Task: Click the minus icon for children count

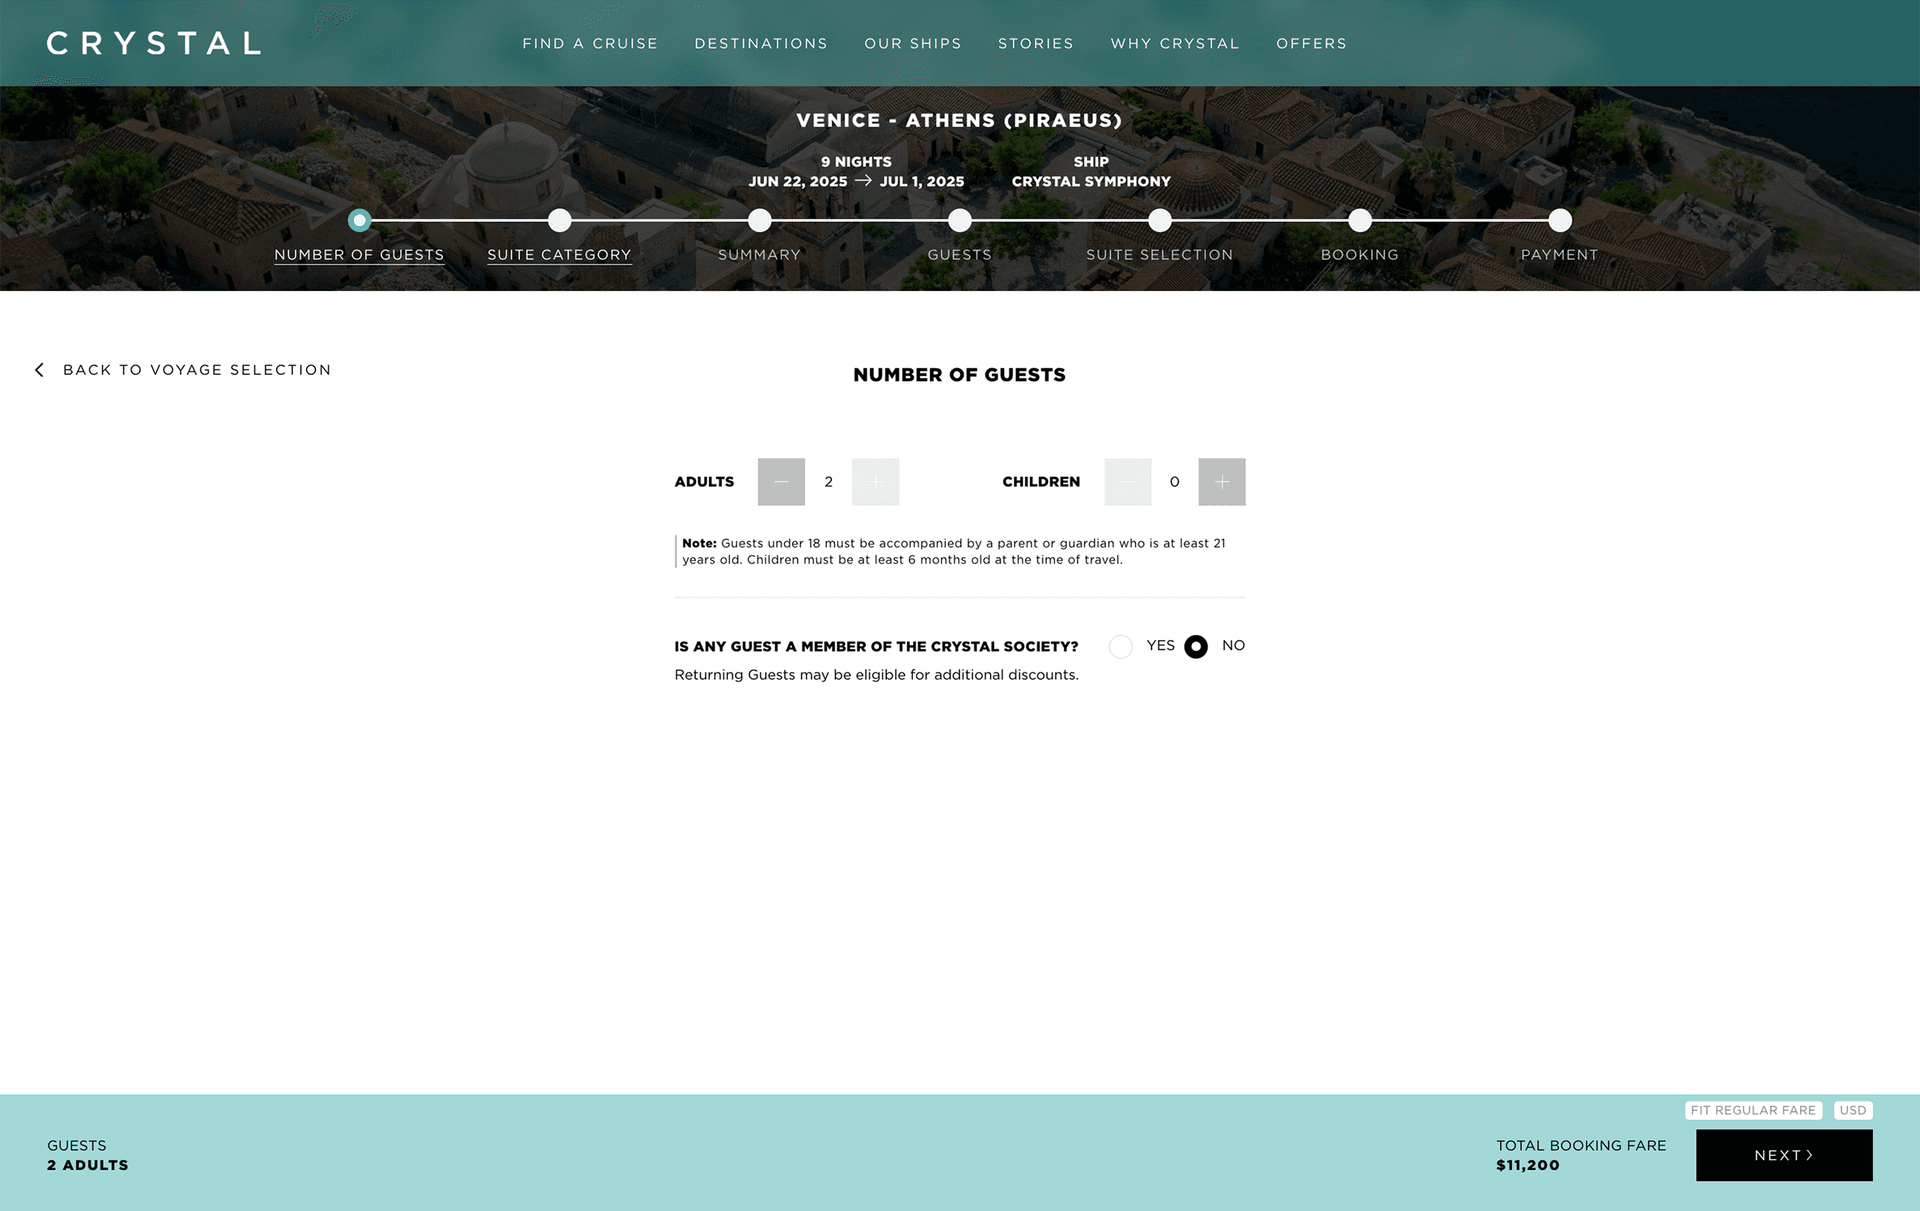Action: 1127,481
